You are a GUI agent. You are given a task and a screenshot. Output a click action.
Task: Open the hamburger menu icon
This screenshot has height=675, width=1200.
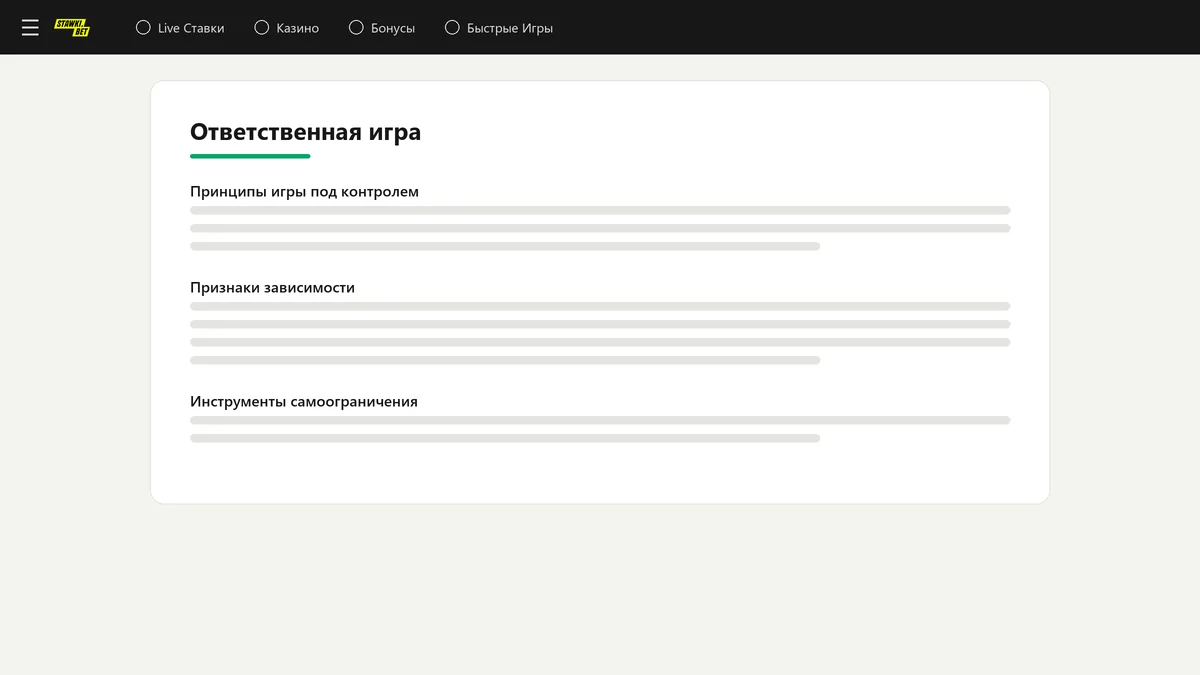click(x=30, y=28)
